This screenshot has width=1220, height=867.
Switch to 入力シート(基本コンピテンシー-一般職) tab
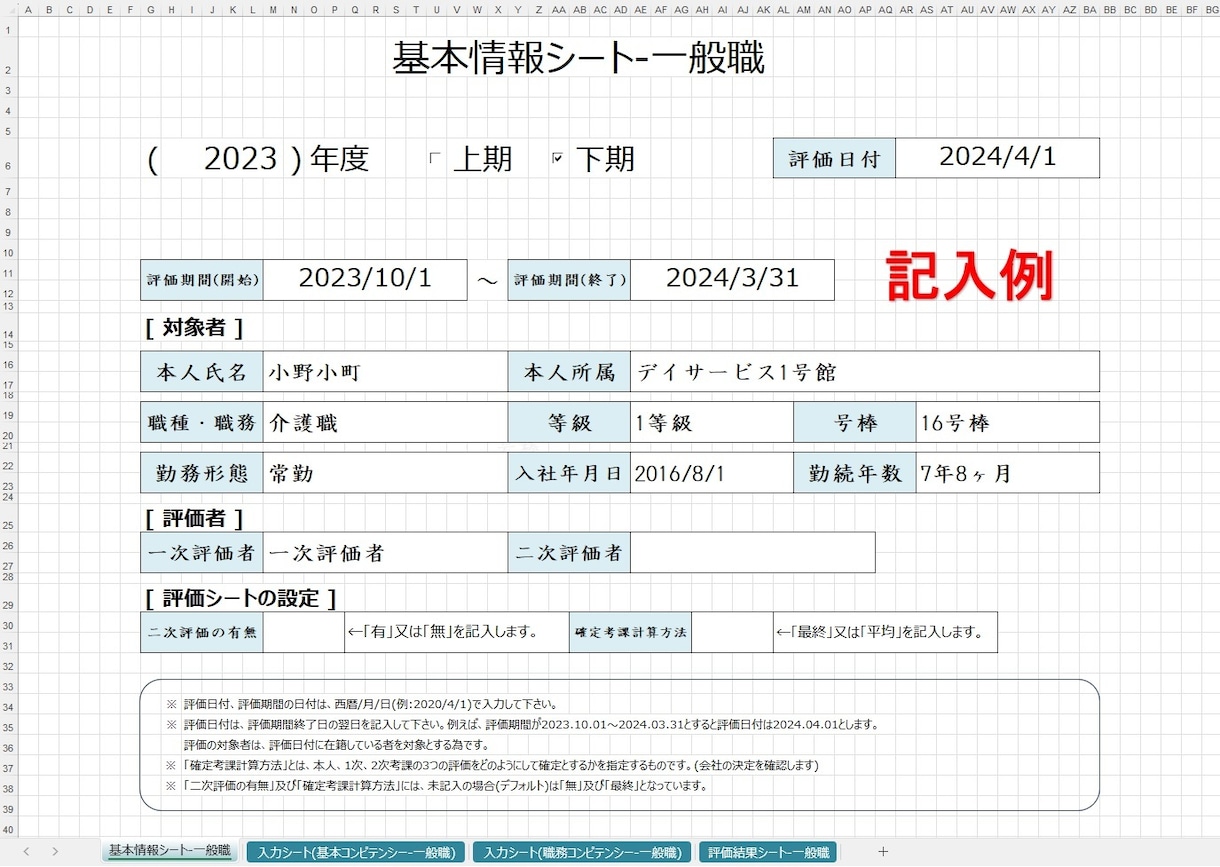point(357,852)
